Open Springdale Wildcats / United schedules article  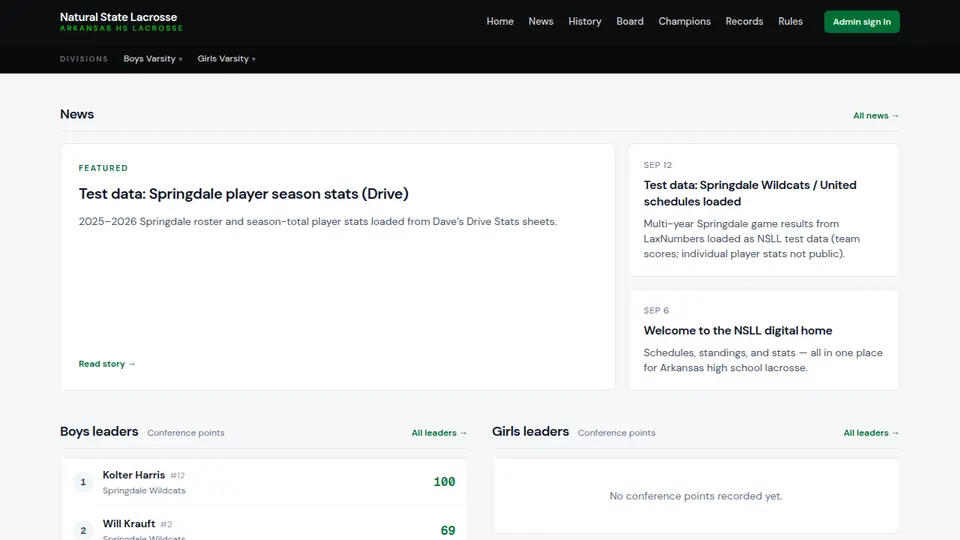[750, 193]
